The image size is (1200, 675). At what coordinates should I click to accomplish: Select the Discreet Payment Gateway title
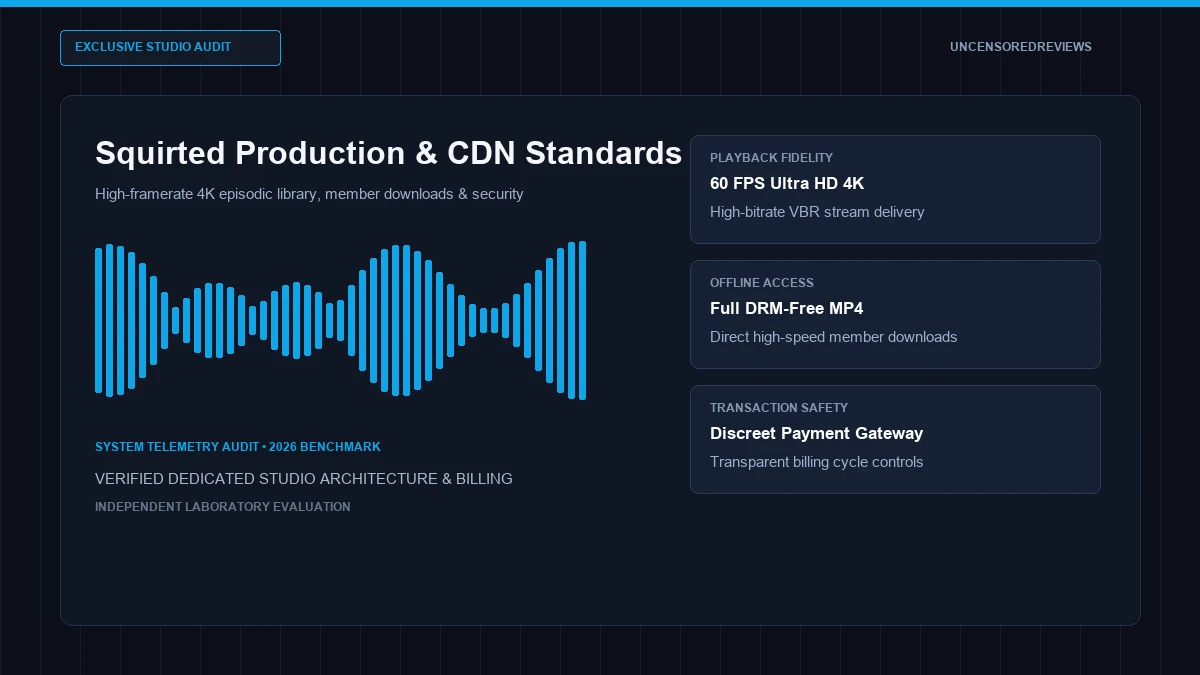point(816,434)
